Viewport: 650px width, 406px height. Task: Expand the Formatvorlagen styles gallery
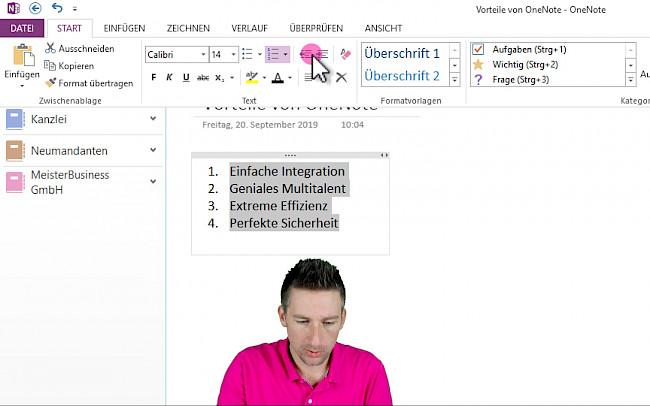(455, 79)
